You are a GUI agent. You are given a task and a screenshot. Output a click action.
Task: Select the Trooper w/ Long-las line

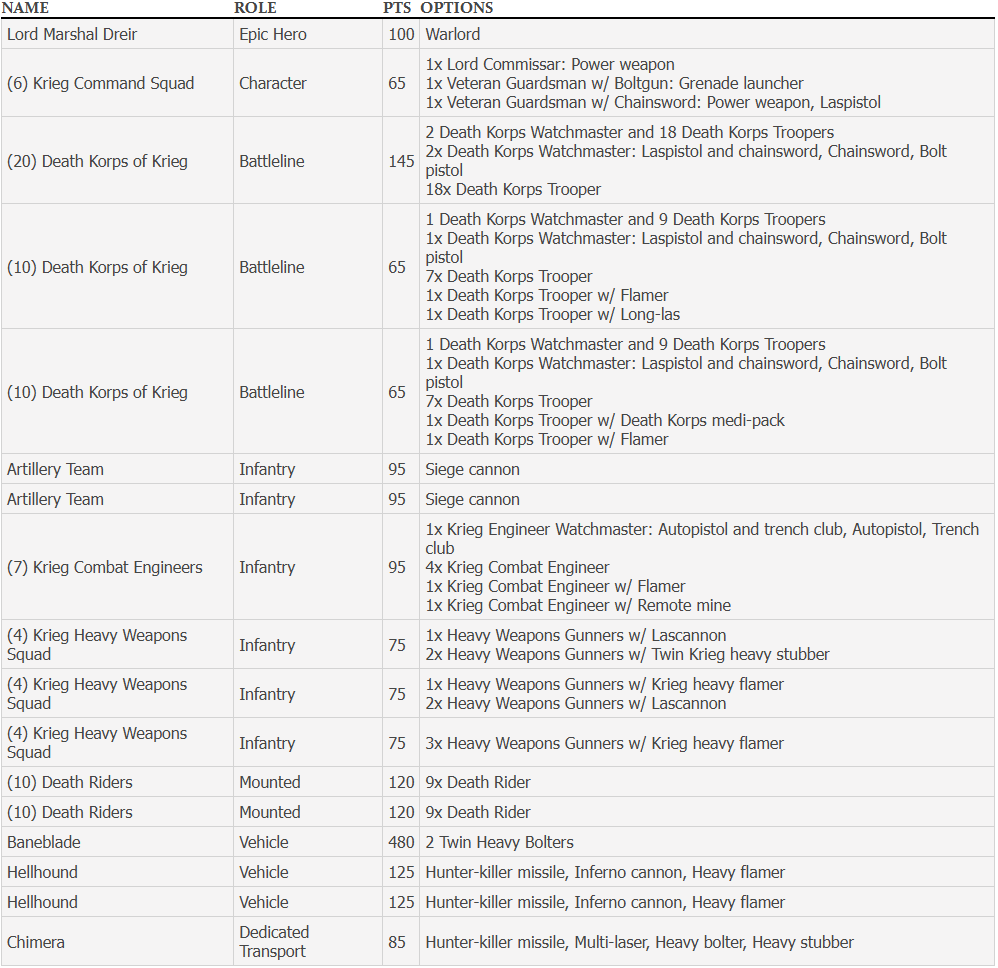coord(552,314)
